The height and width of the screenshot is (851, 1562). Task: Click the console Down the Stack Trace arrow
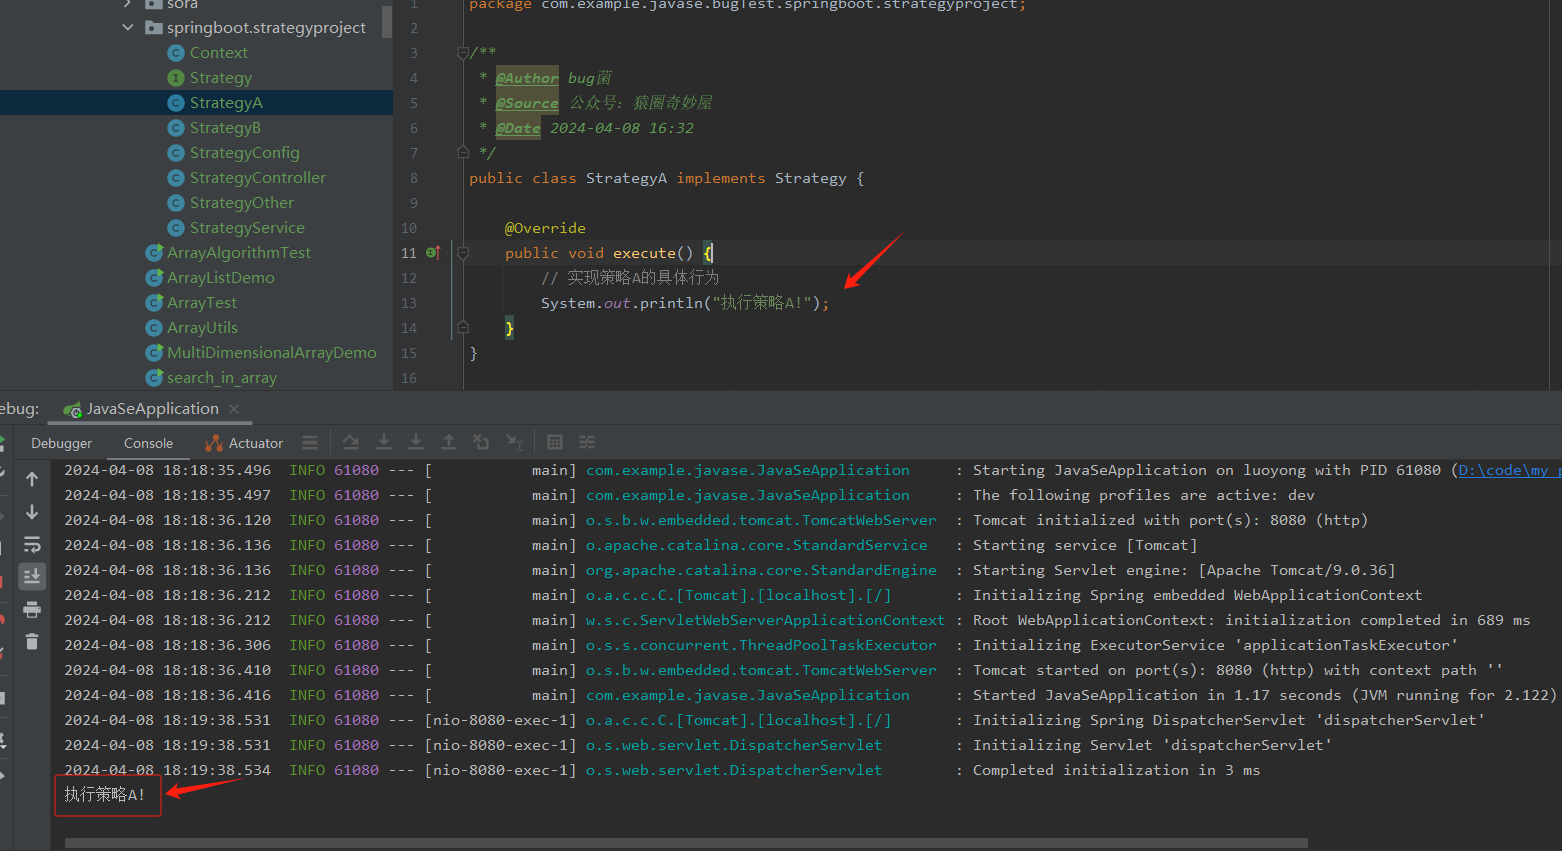pos(32,512)
